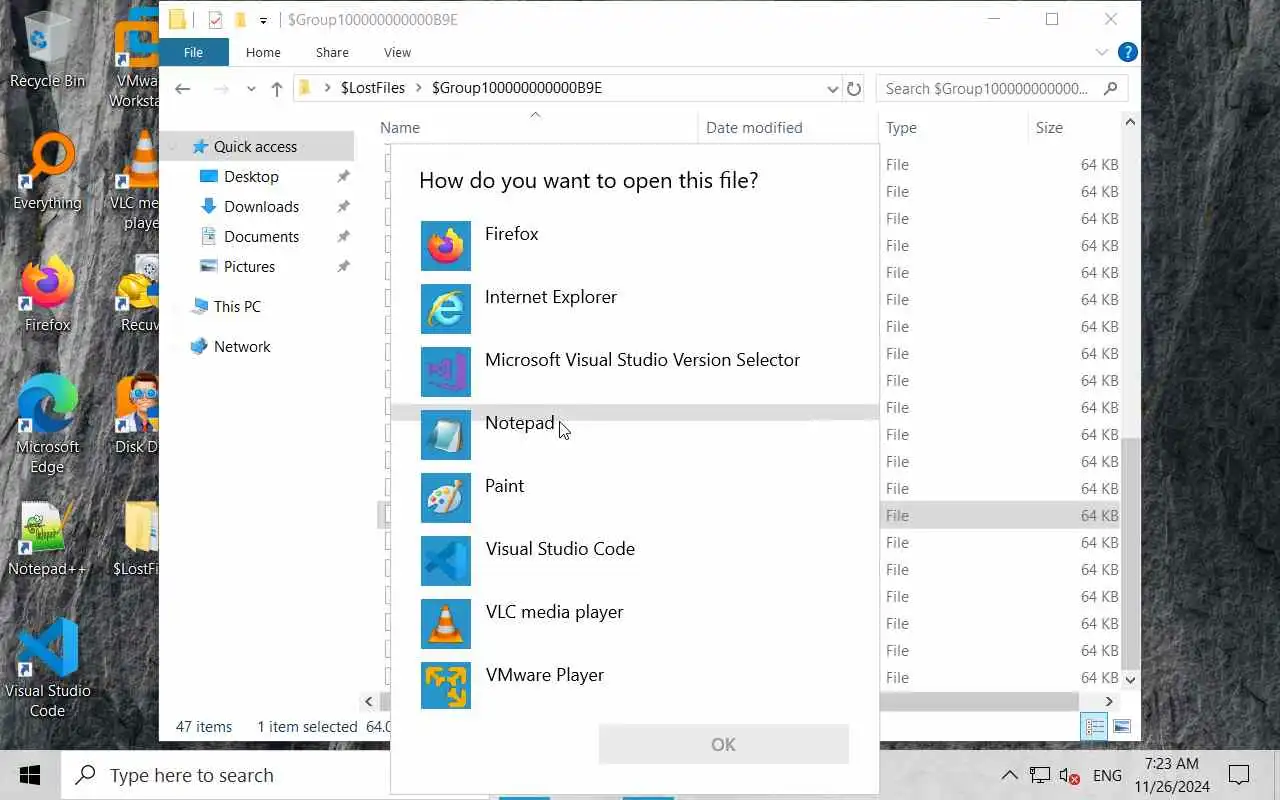Sort by the Size column header
This screenshot has height=800, width=1280.
tap(1073, 127)
